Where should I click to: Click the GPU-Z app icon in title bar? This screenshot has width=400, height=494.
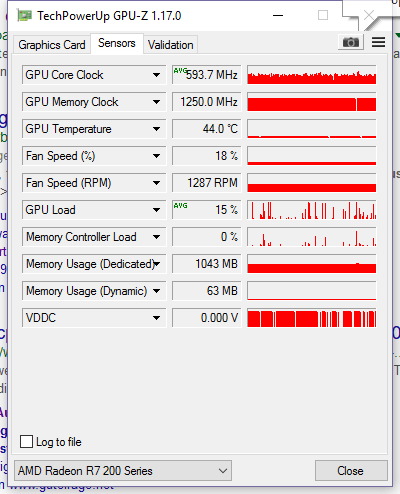click(x=24, y=16)
